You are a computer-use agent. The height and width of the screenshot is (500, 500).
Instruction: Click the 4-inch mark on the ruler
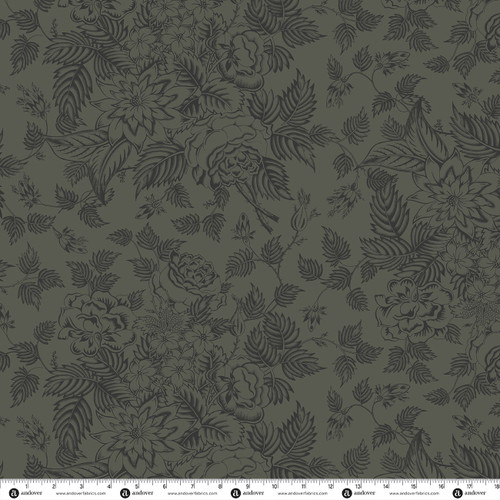[x=109, y=487]
